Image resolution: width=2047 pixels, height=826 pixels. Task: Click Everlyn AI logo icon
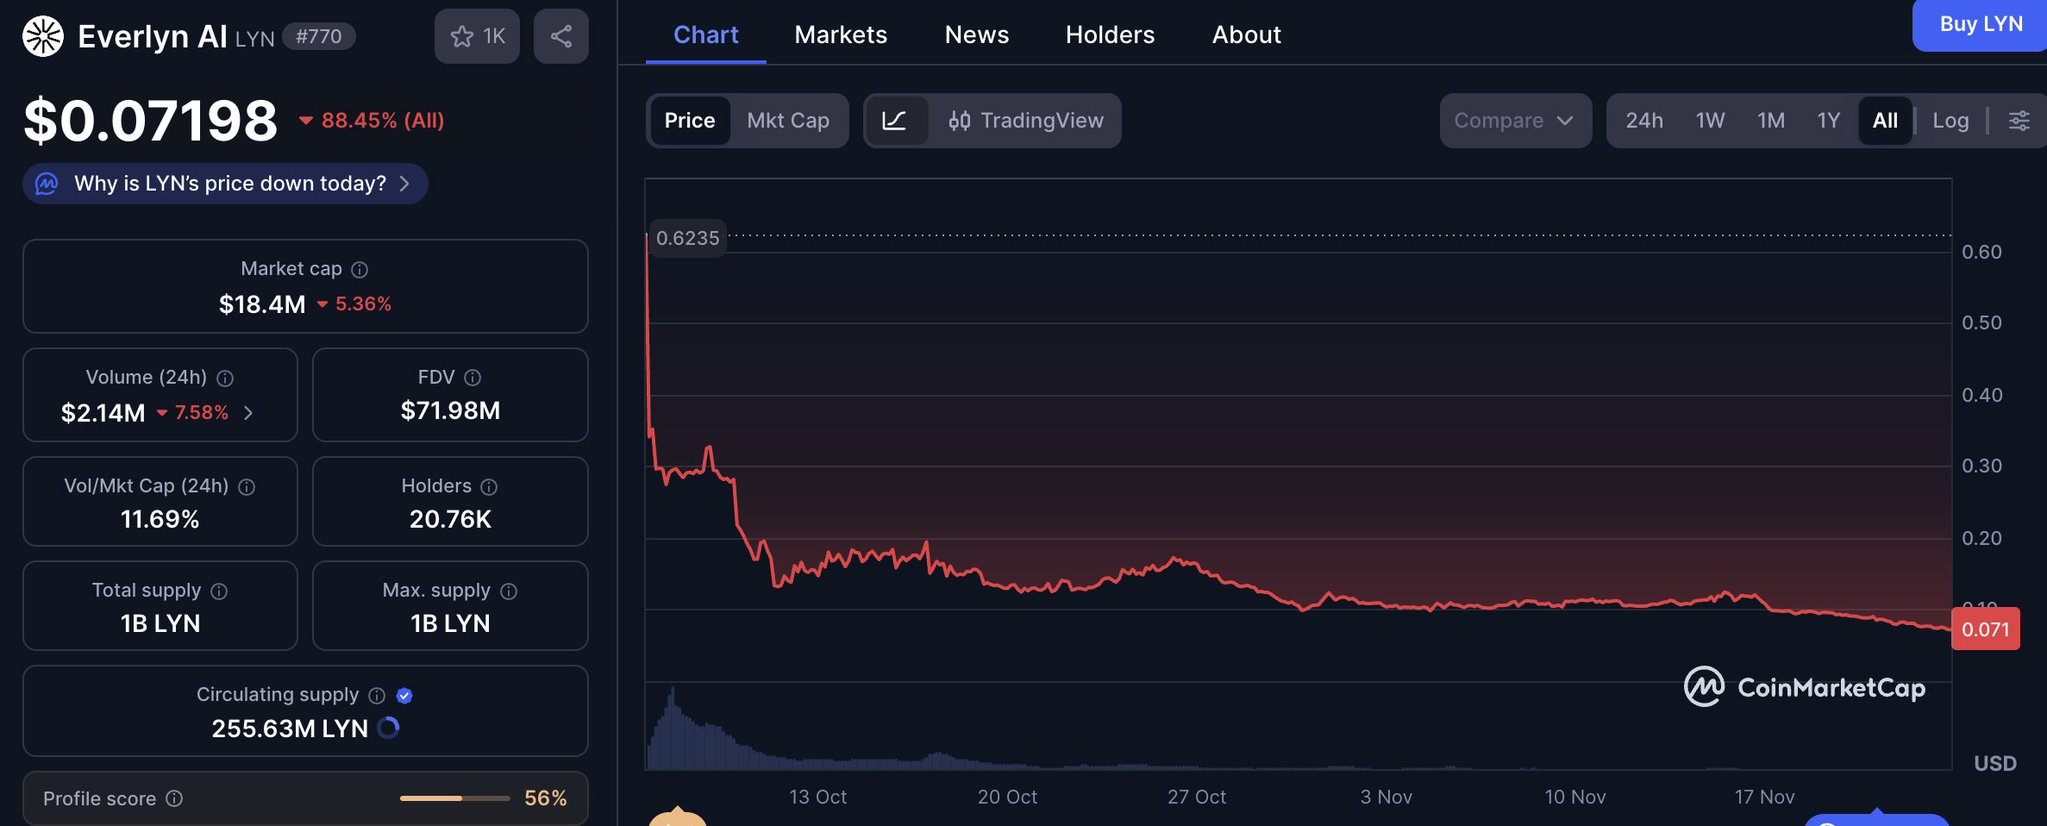point(43,37)
